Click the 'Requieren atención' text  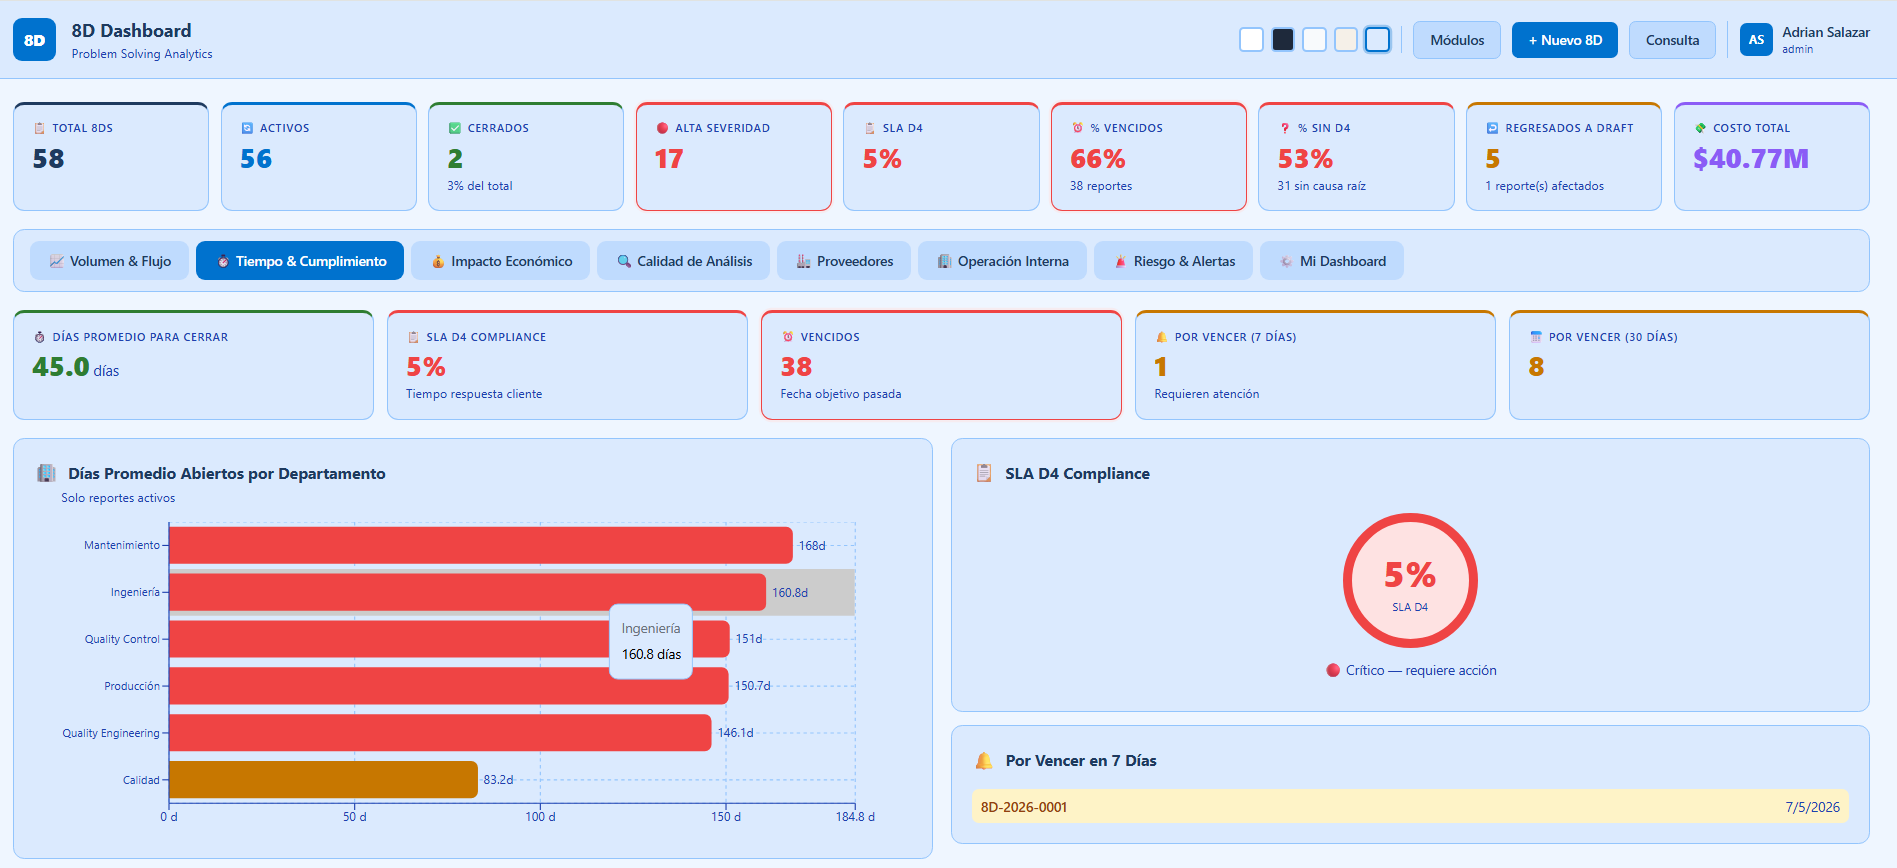coord(1207,394)
